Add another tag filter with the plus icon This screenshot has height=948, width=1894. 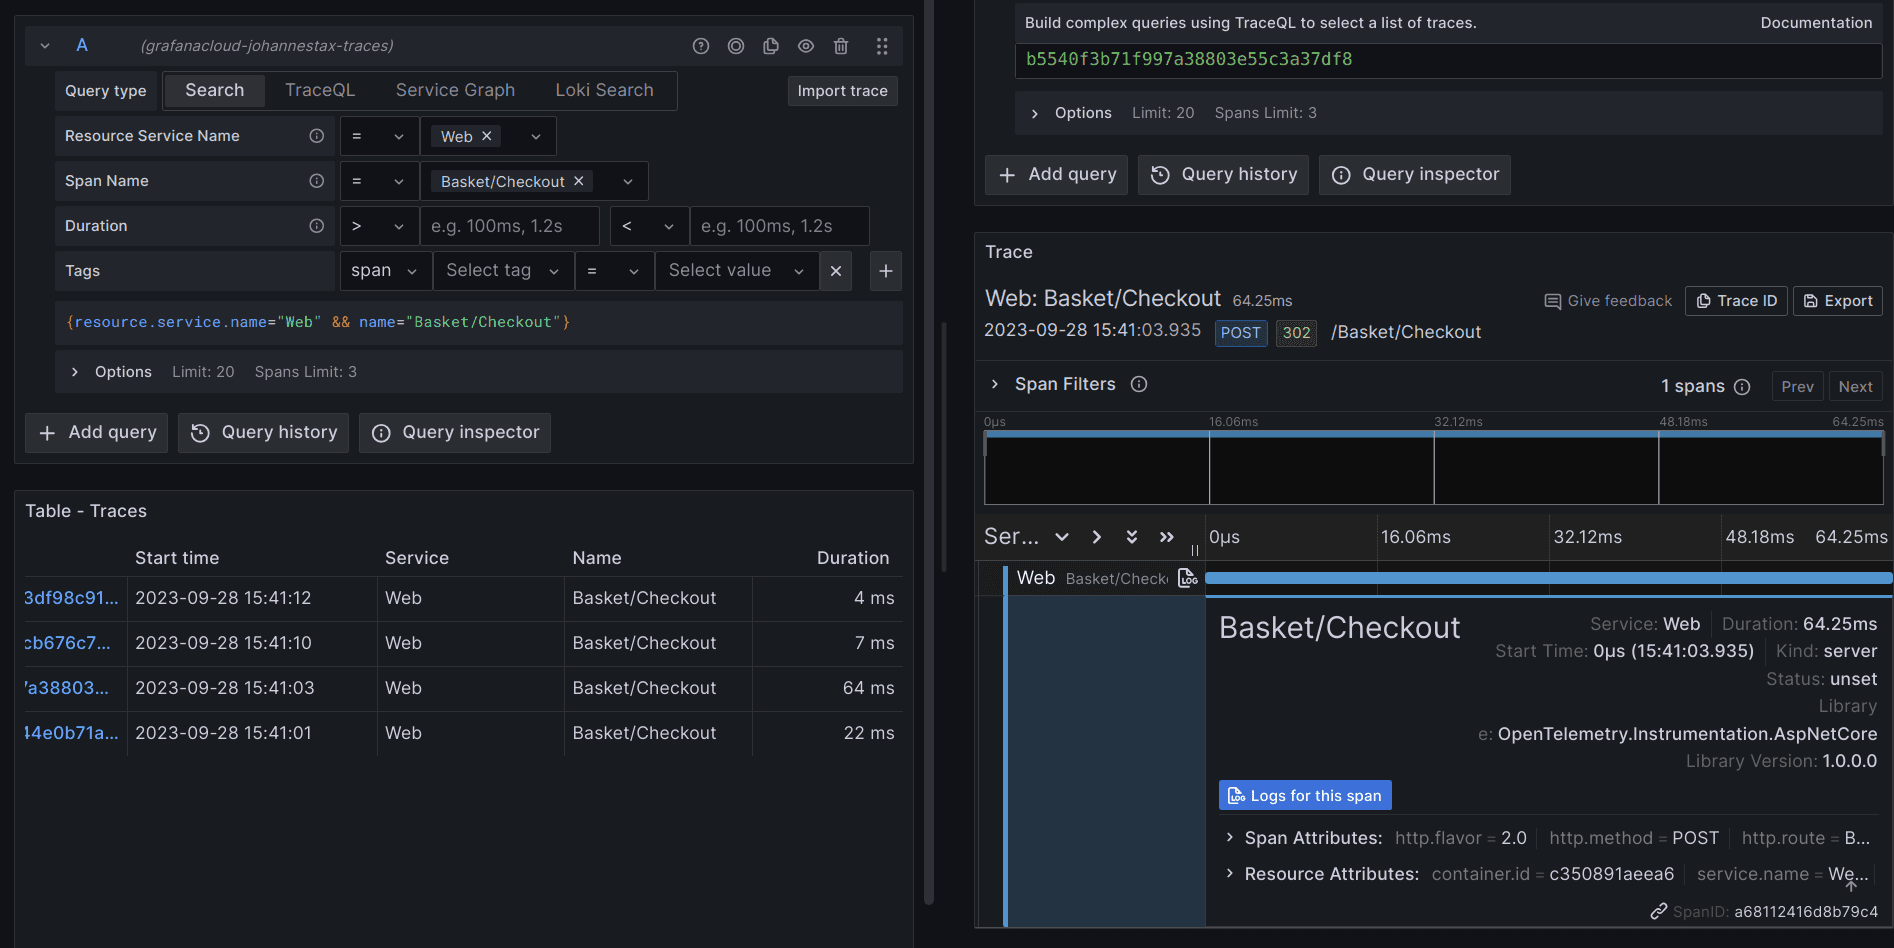(885, 270)
